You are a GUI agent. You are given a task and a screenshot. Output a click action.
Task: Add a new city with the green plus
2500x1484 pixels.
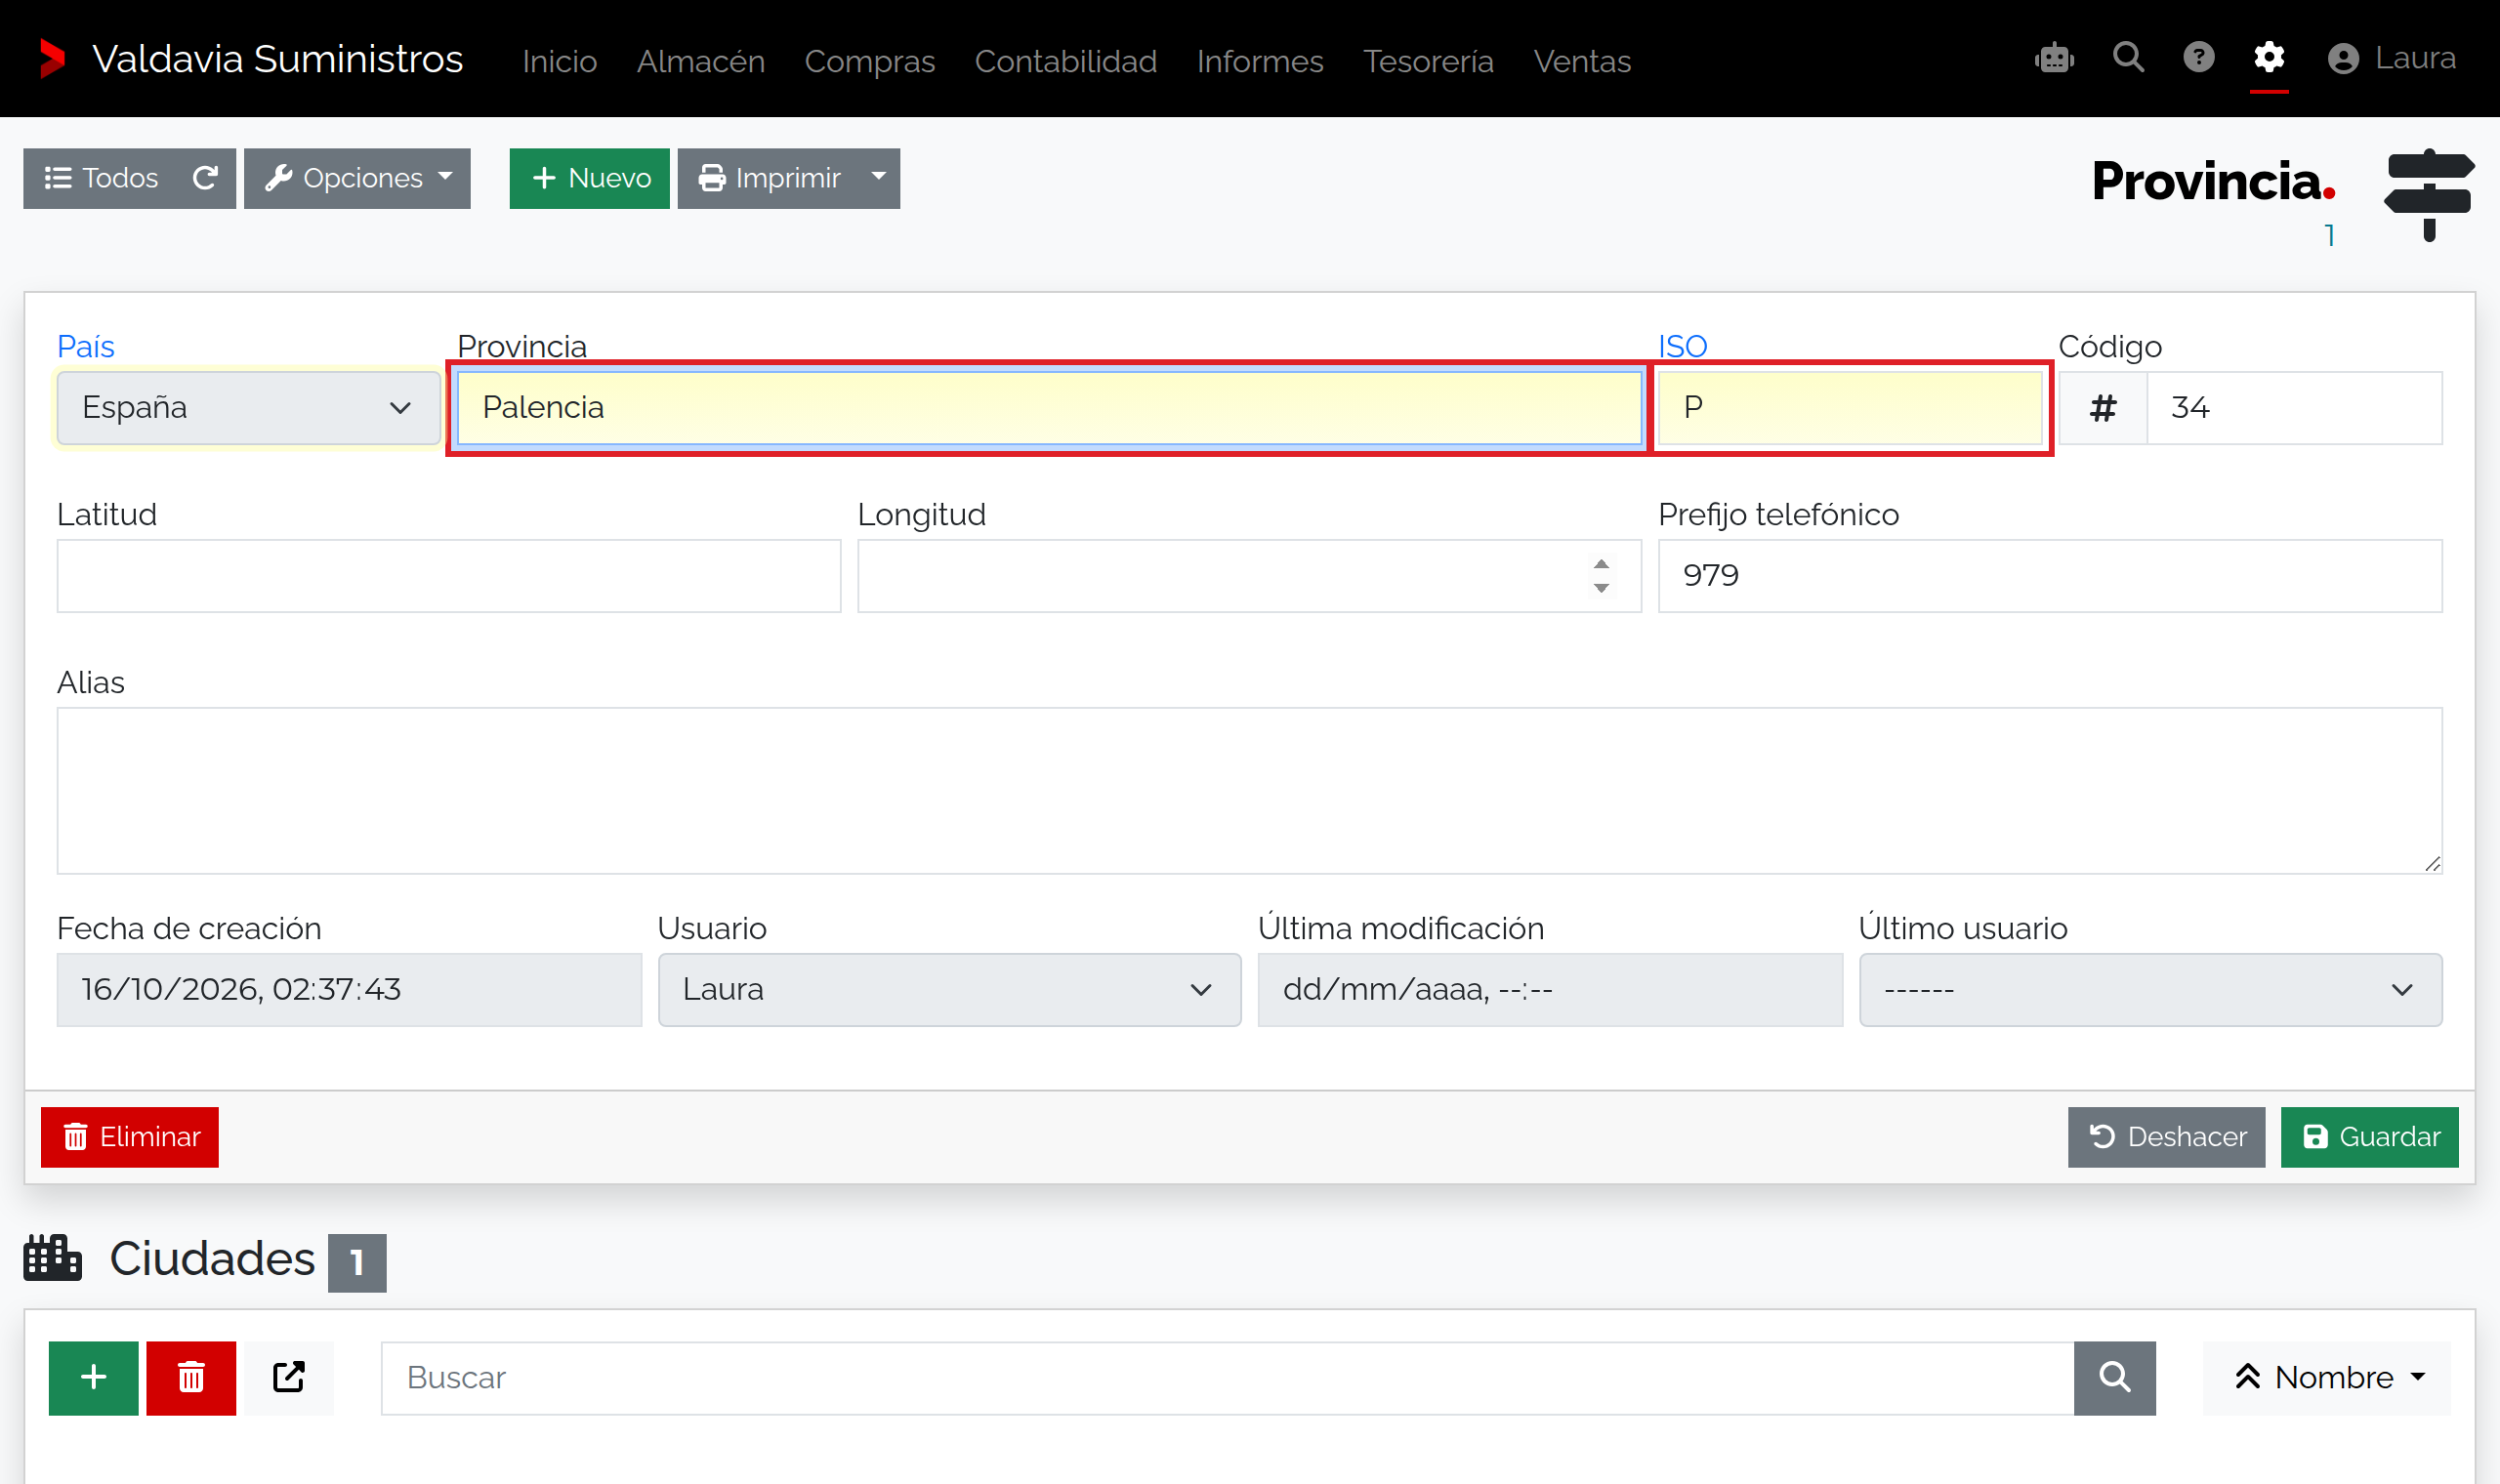tap(94, 1377)
